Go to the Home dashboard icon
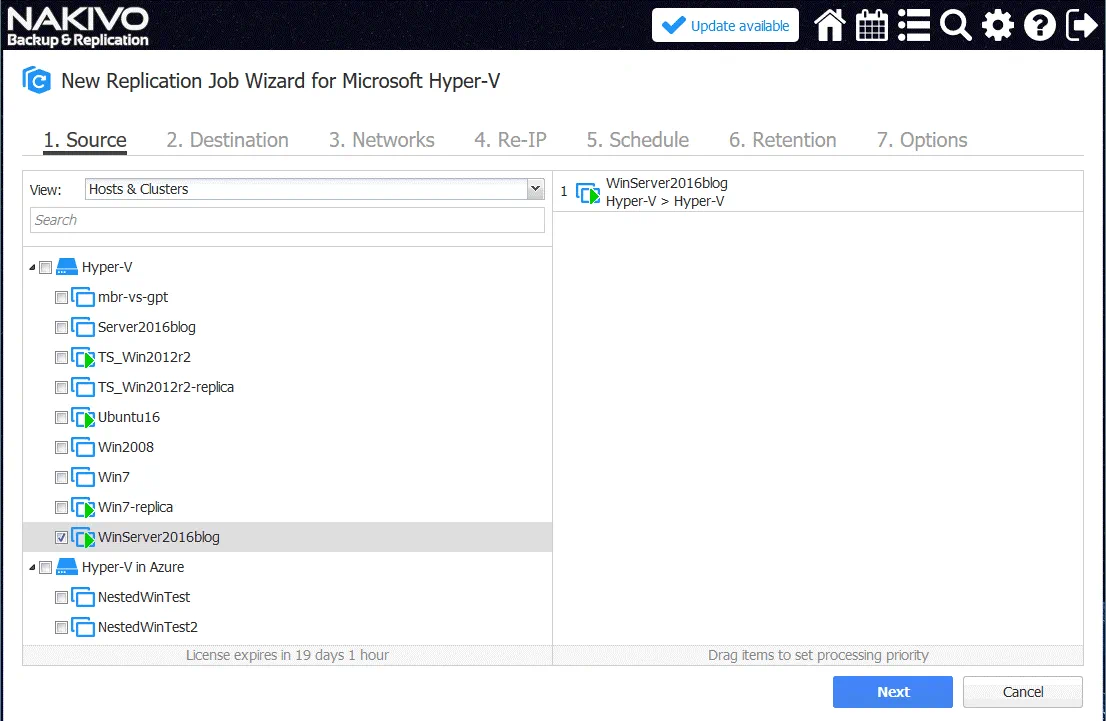Image resolution: width=1106 pixels, height=721 pixels. coord(830,26)
